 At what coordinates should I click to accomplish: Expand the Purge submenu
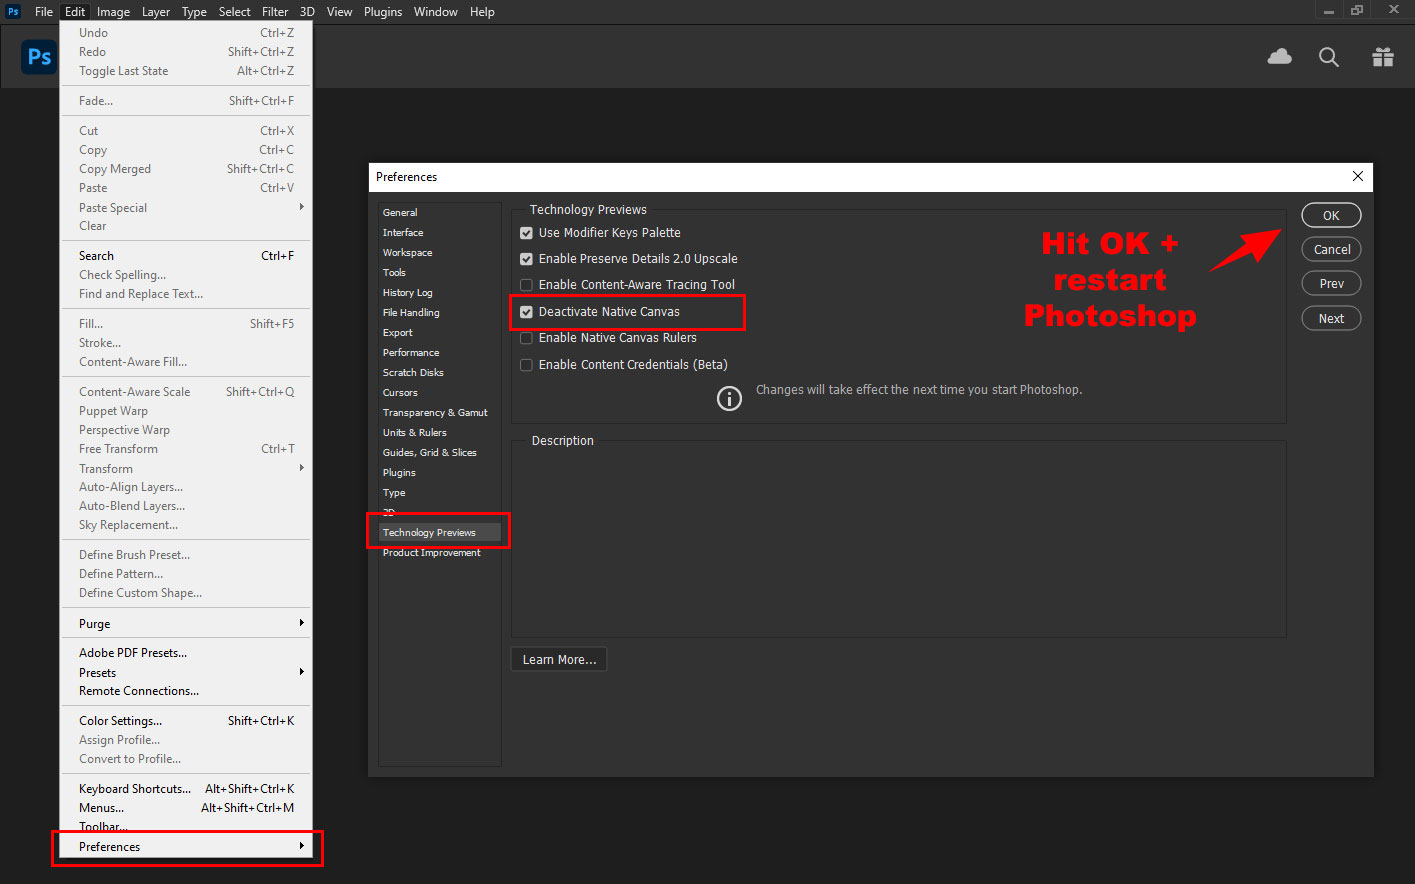point(186,624)
